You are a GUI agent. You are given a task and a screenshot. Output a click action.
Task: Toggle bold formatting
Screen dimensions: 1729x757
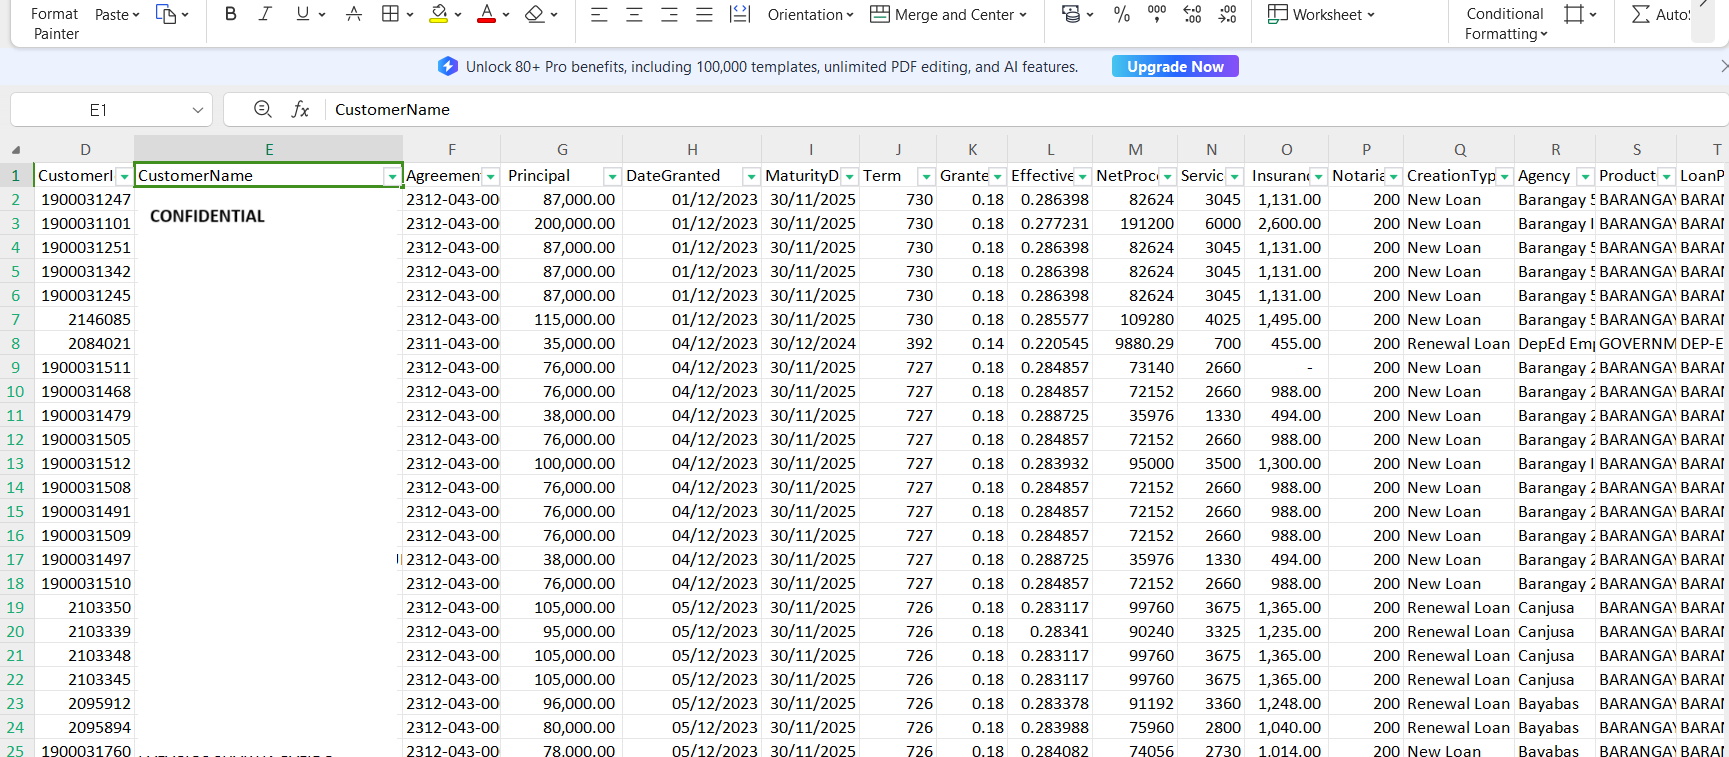pyautogui.click(x=231, y=14)
